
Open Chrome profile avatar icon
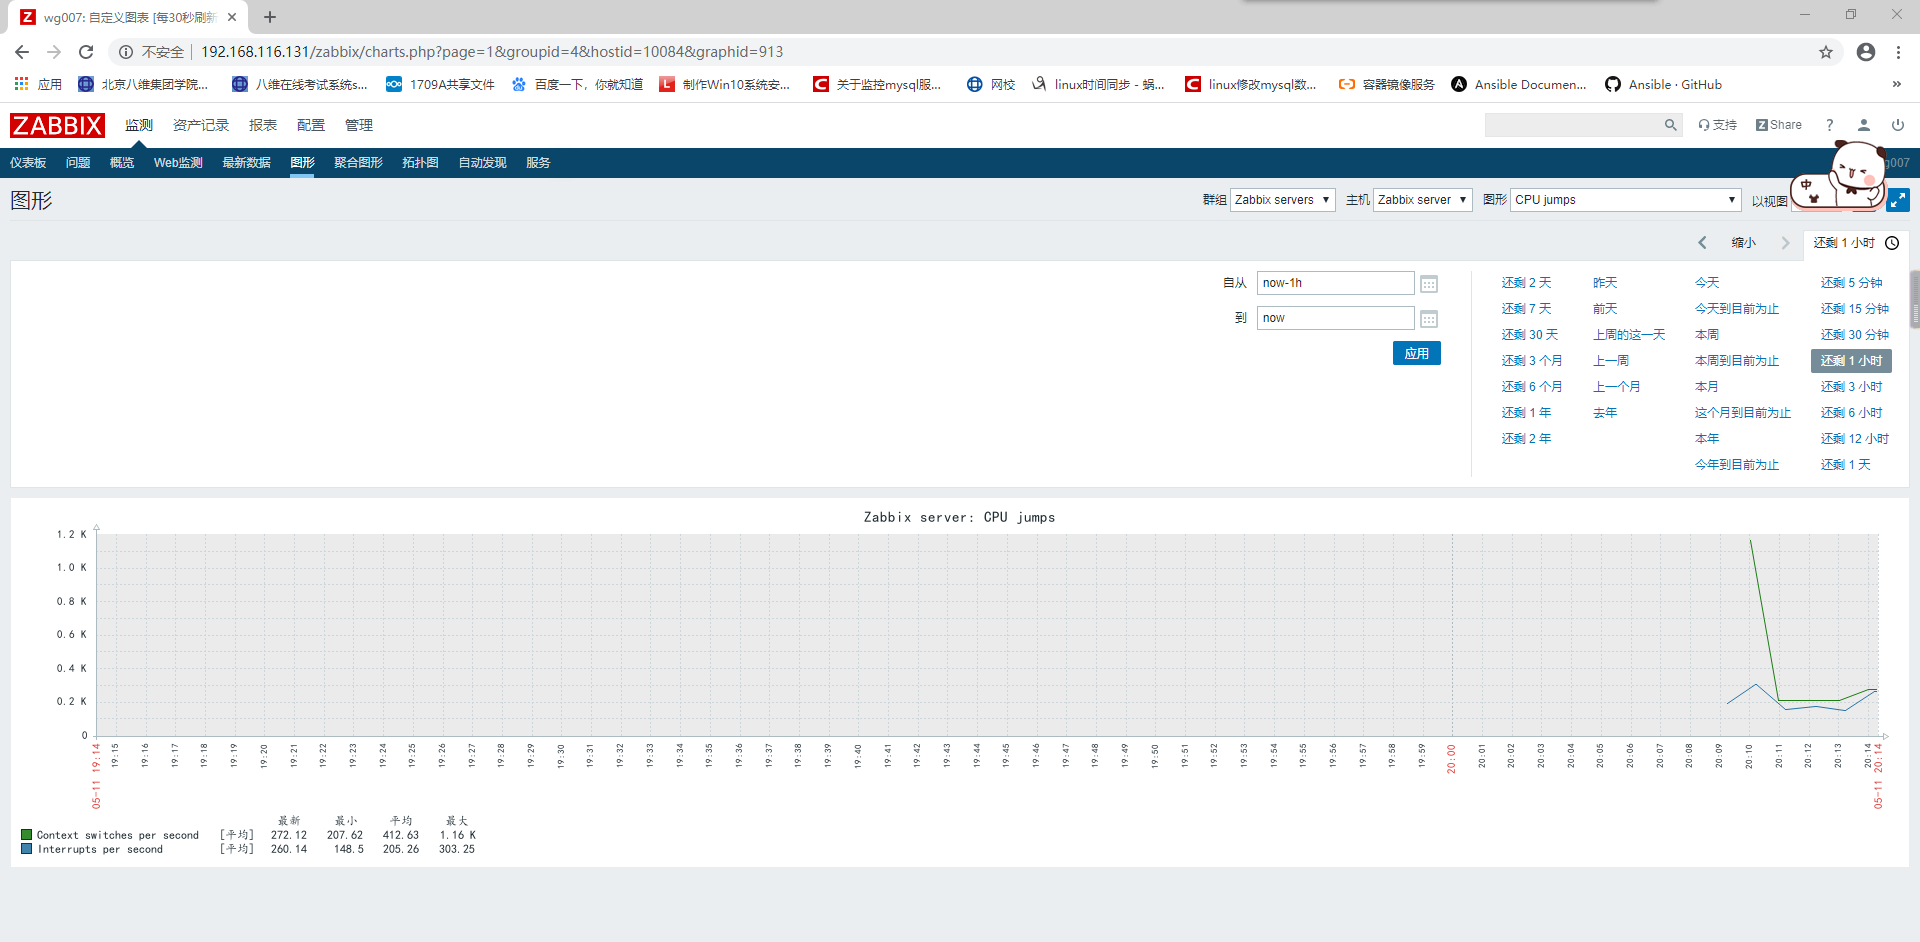tap(1866, 52)
